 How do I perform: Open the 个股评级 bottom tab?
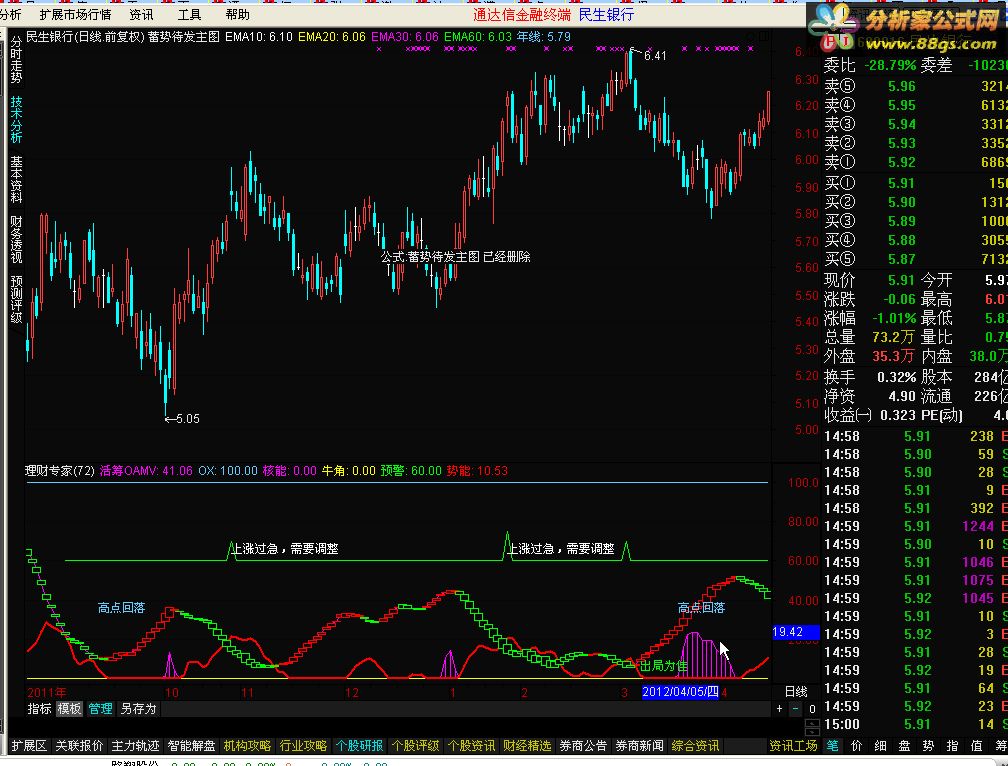point(415,745)
